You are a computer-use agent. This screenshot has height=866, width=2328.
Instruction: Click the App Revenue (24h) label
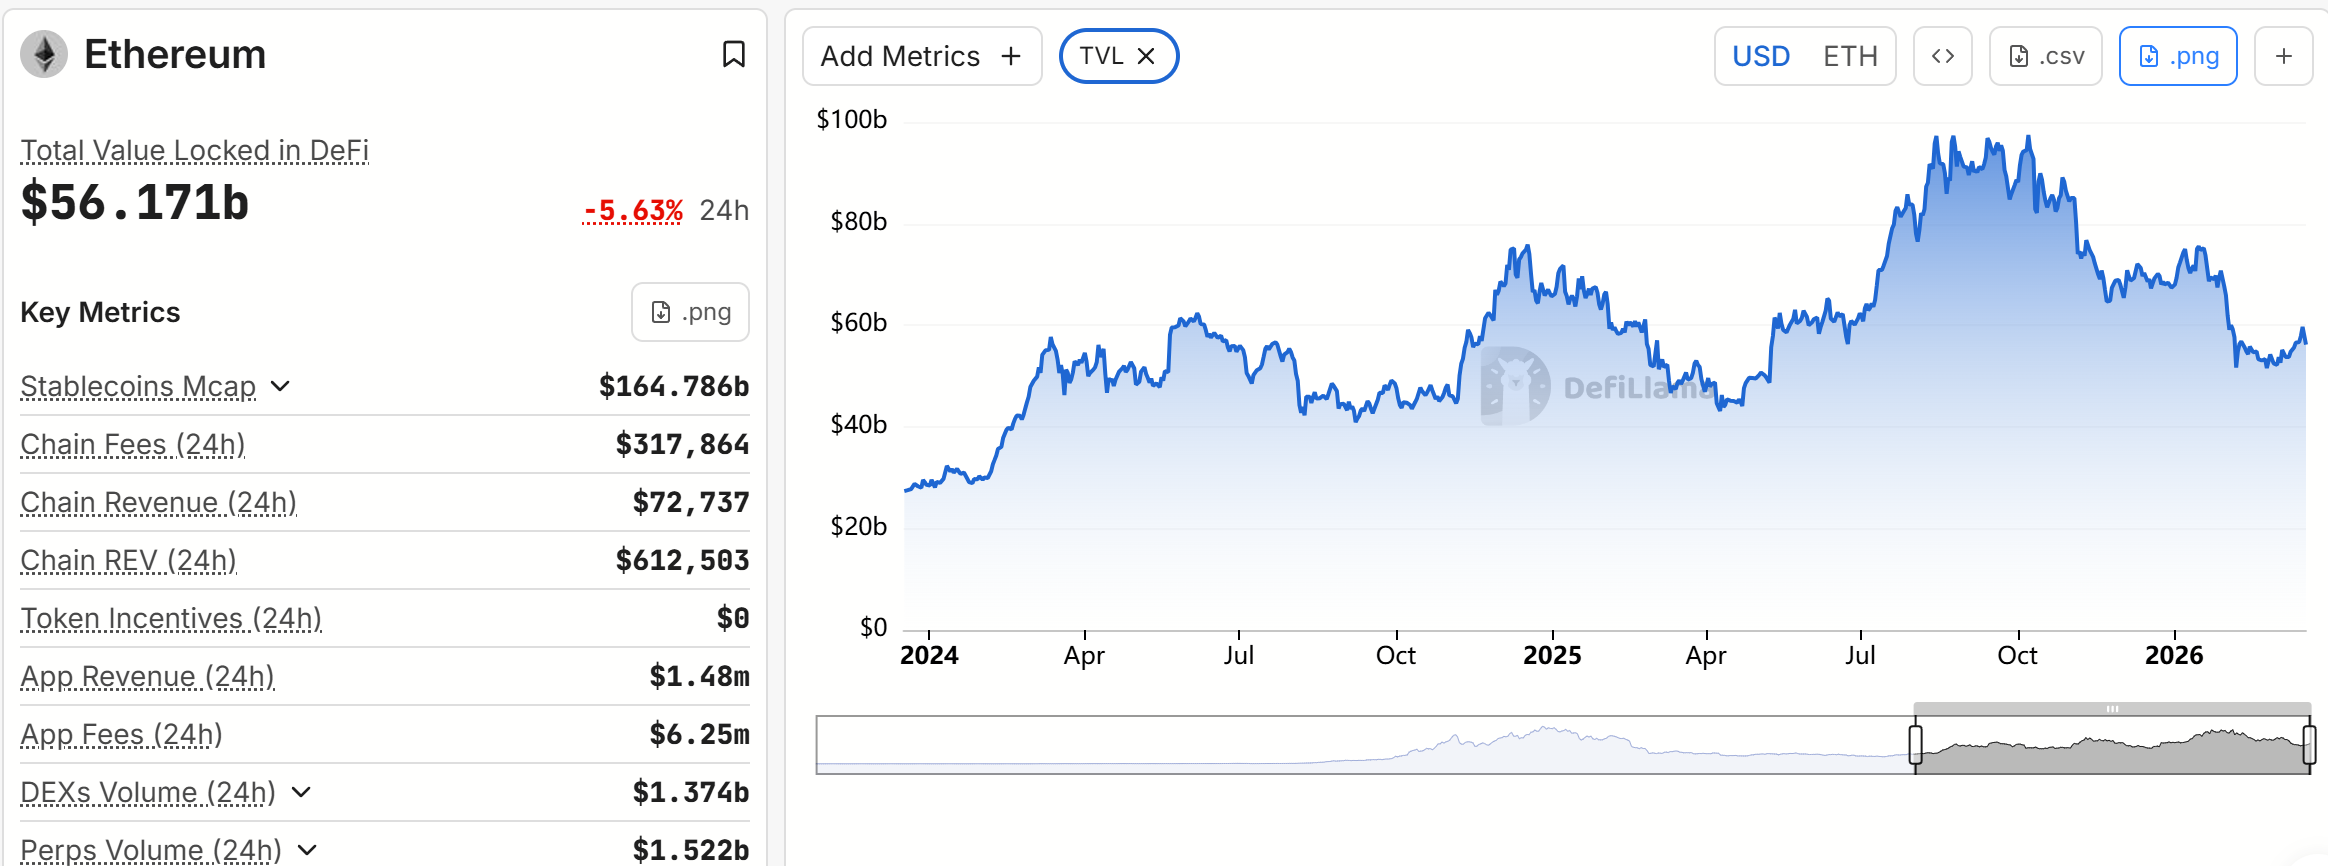[147, 676]
